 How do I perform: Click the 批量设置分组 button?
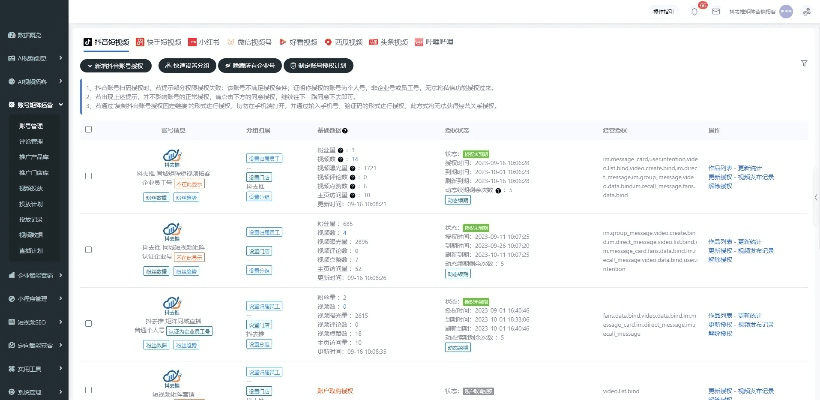coord(185,64)
